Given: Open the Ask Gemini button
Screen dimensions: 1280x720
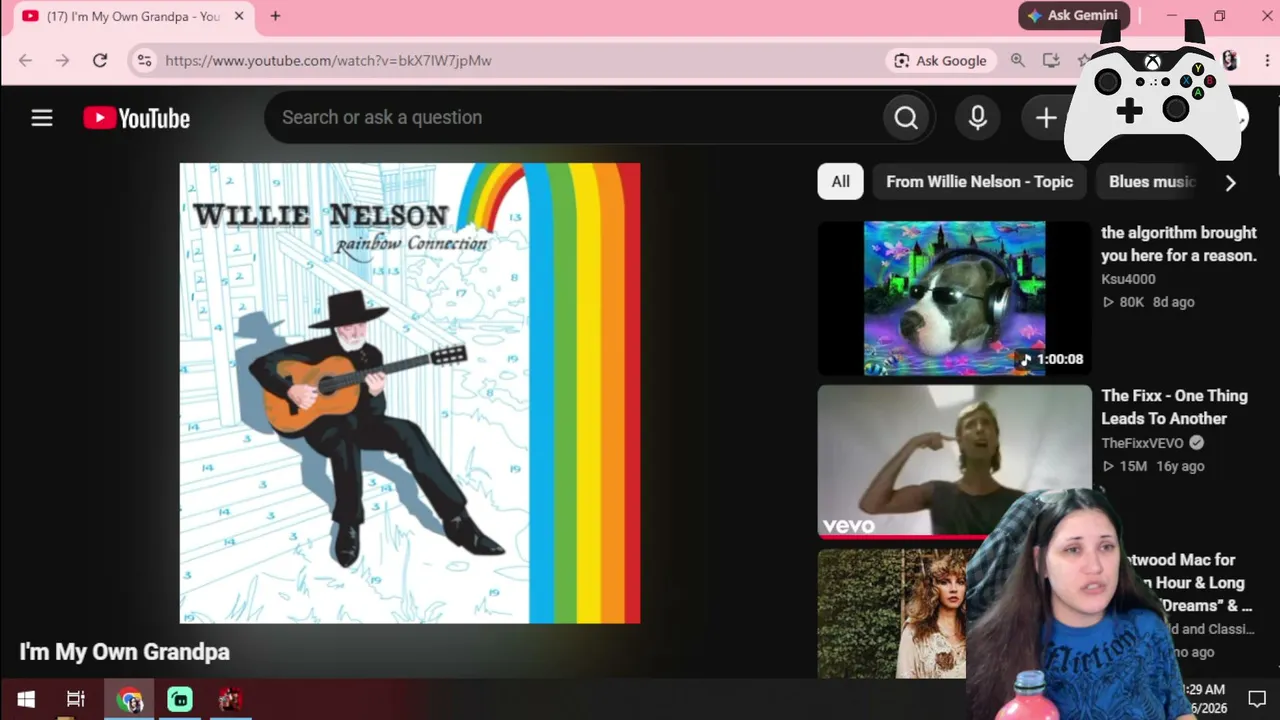Looking at the screenshot, I should pos(1074,16).
